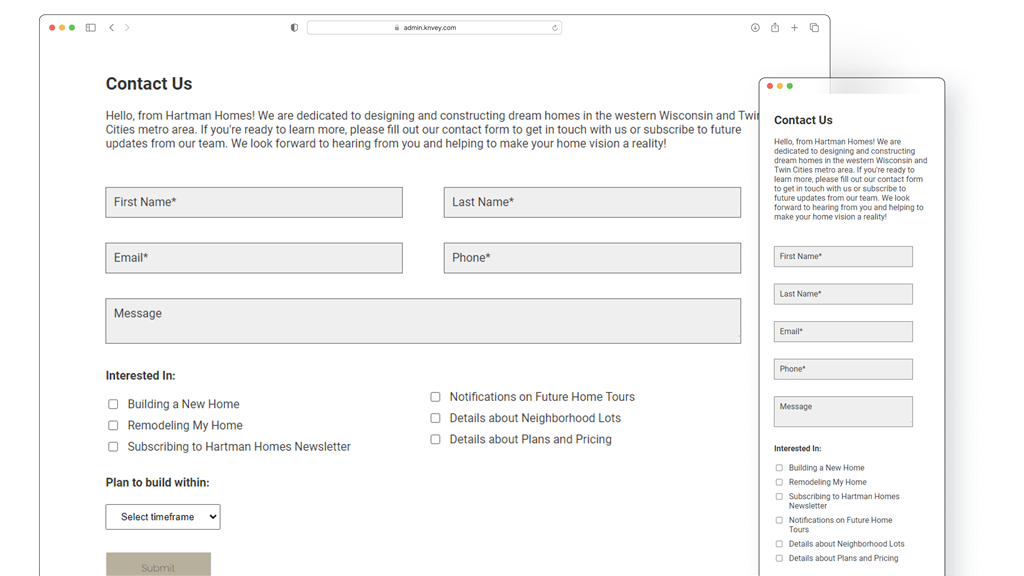Click Interested In: label in small window
This screenshot has height=576, width=1024.
pos(797,449)
